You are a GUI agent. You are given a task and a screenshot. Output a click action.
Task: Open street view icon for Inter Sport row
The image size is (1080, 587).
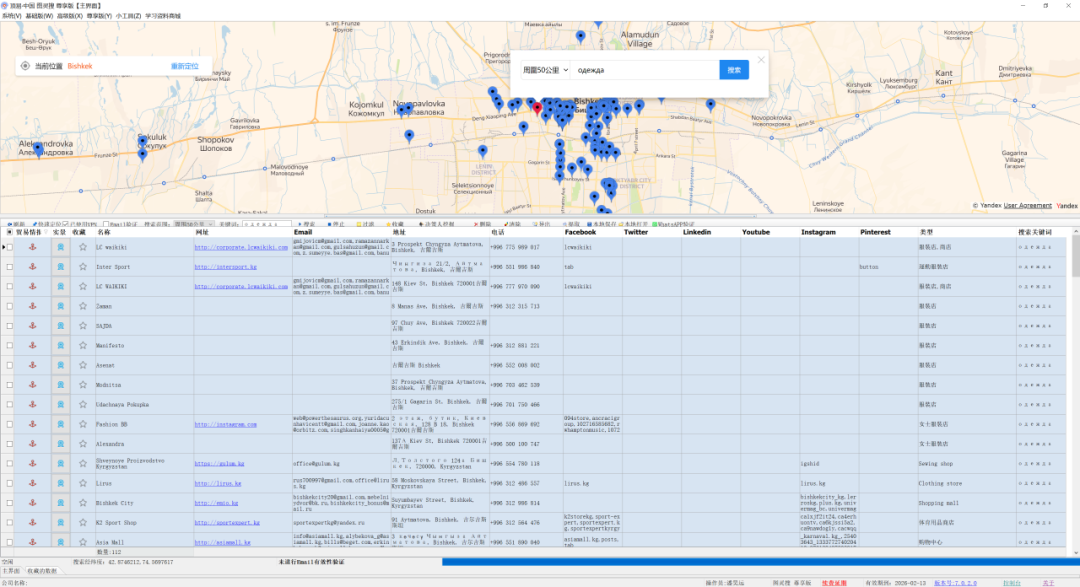coord(61,267)
